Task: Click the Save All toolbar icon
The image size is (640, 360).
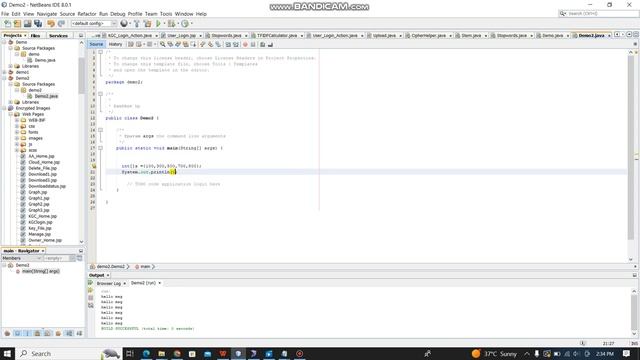Action: coord(38,24)
